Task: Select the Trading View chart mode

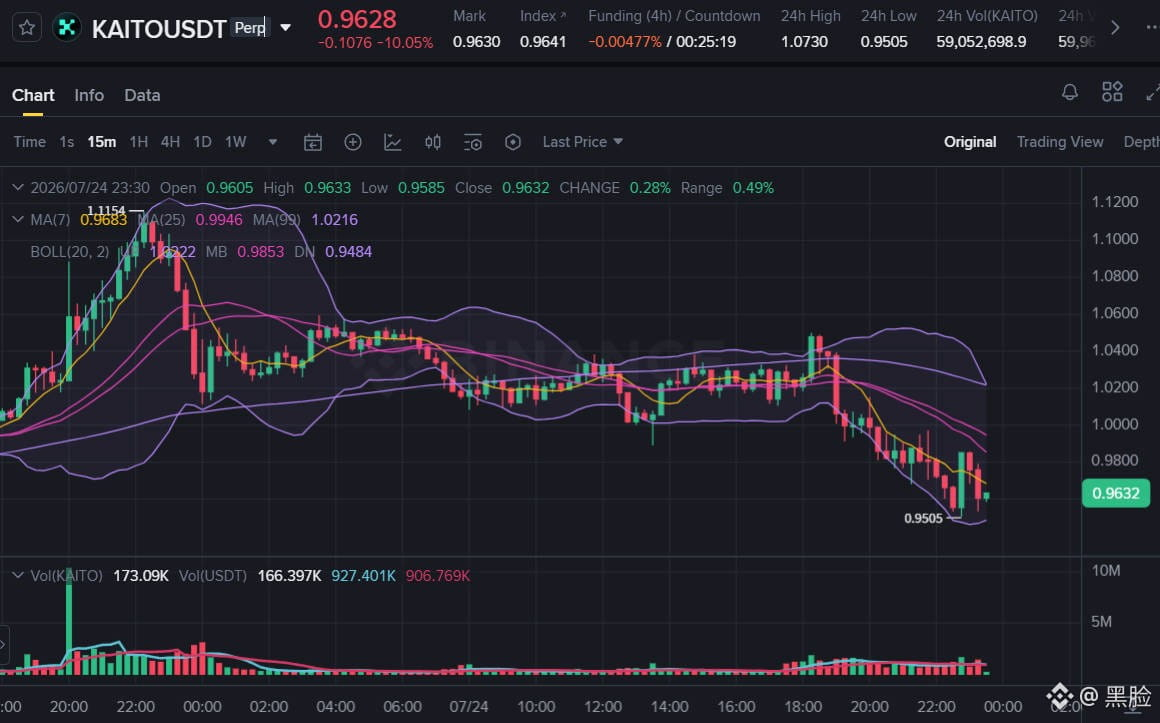Action: click(1059, 142)
